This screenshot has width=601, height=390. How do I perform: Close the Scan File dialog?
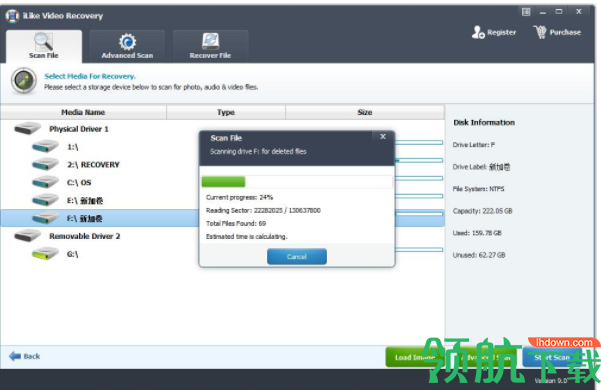[x=383, y=136]
